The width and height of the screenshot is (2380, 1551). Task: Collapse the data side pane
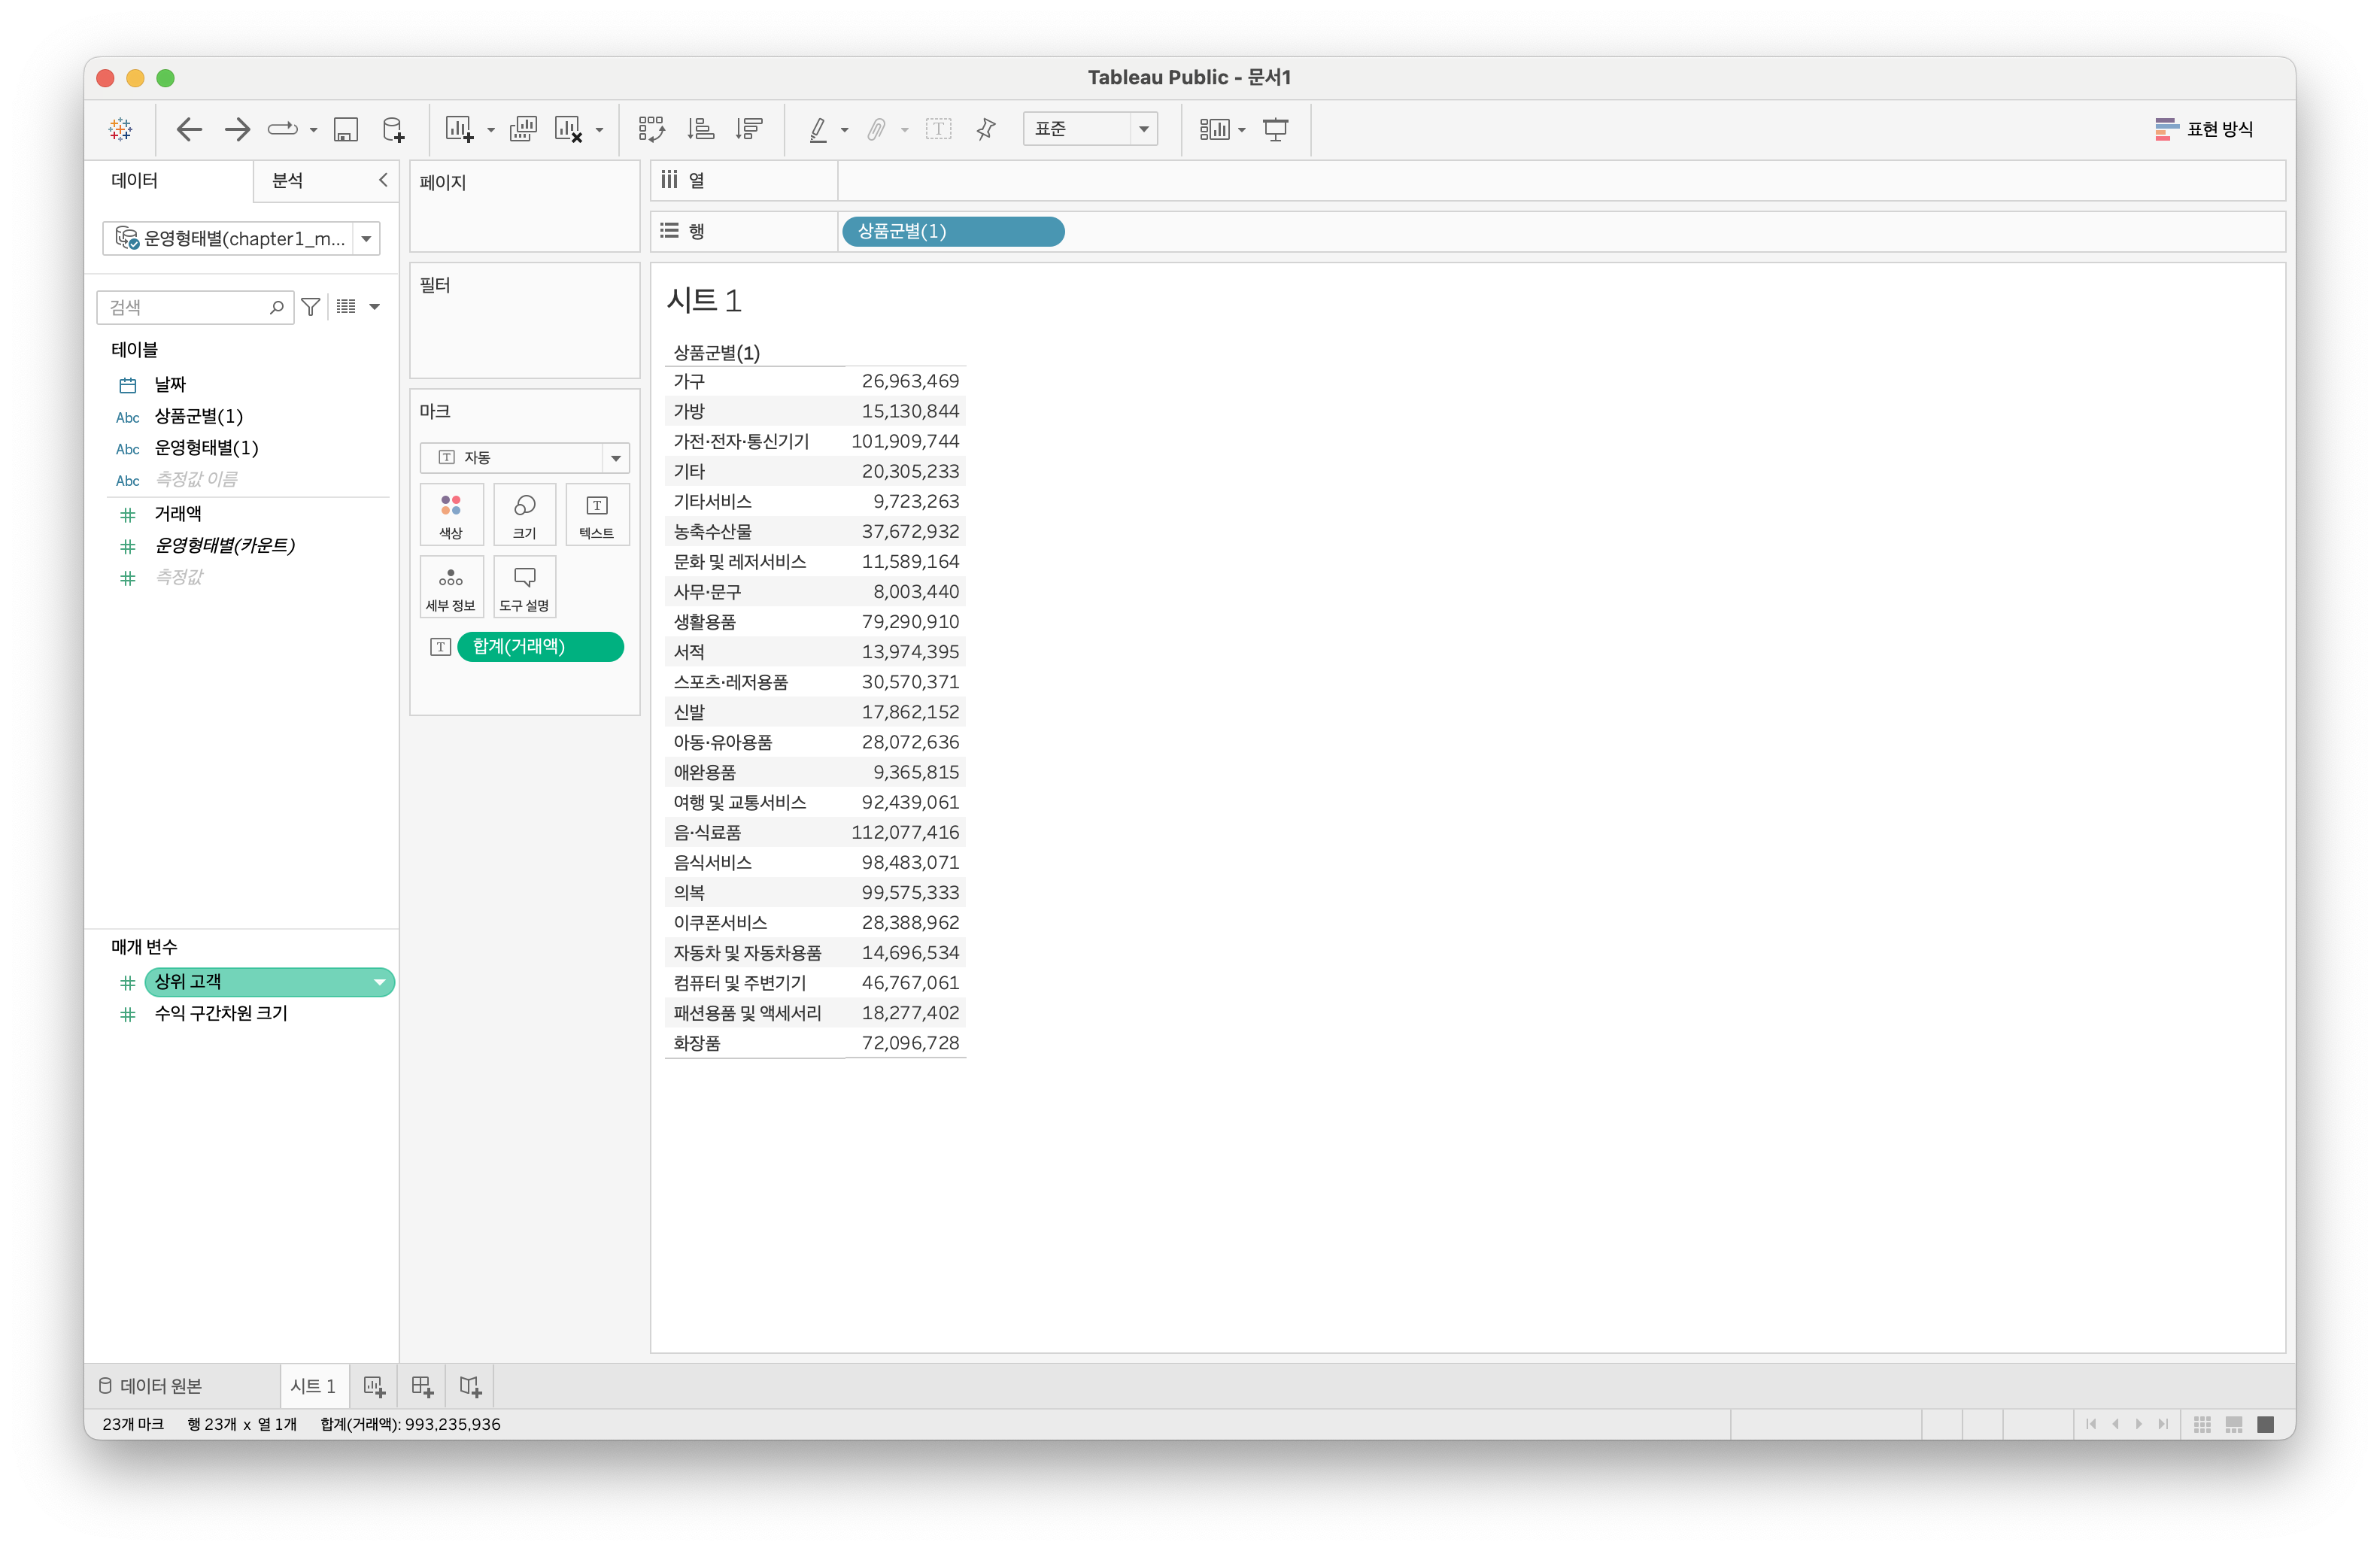[383, 180]
